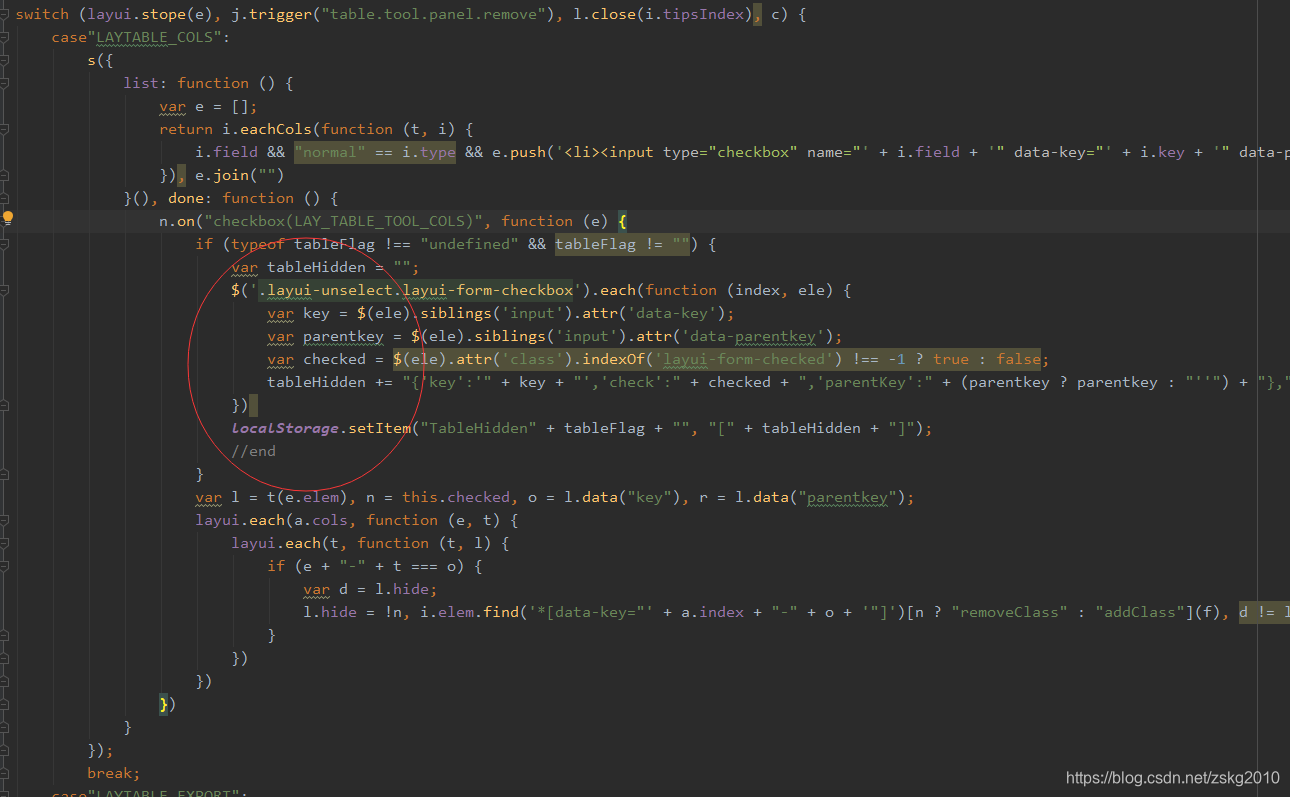Click the highlighted "normal" == i.type condition

pyautogui.click(x=375, y=152)
